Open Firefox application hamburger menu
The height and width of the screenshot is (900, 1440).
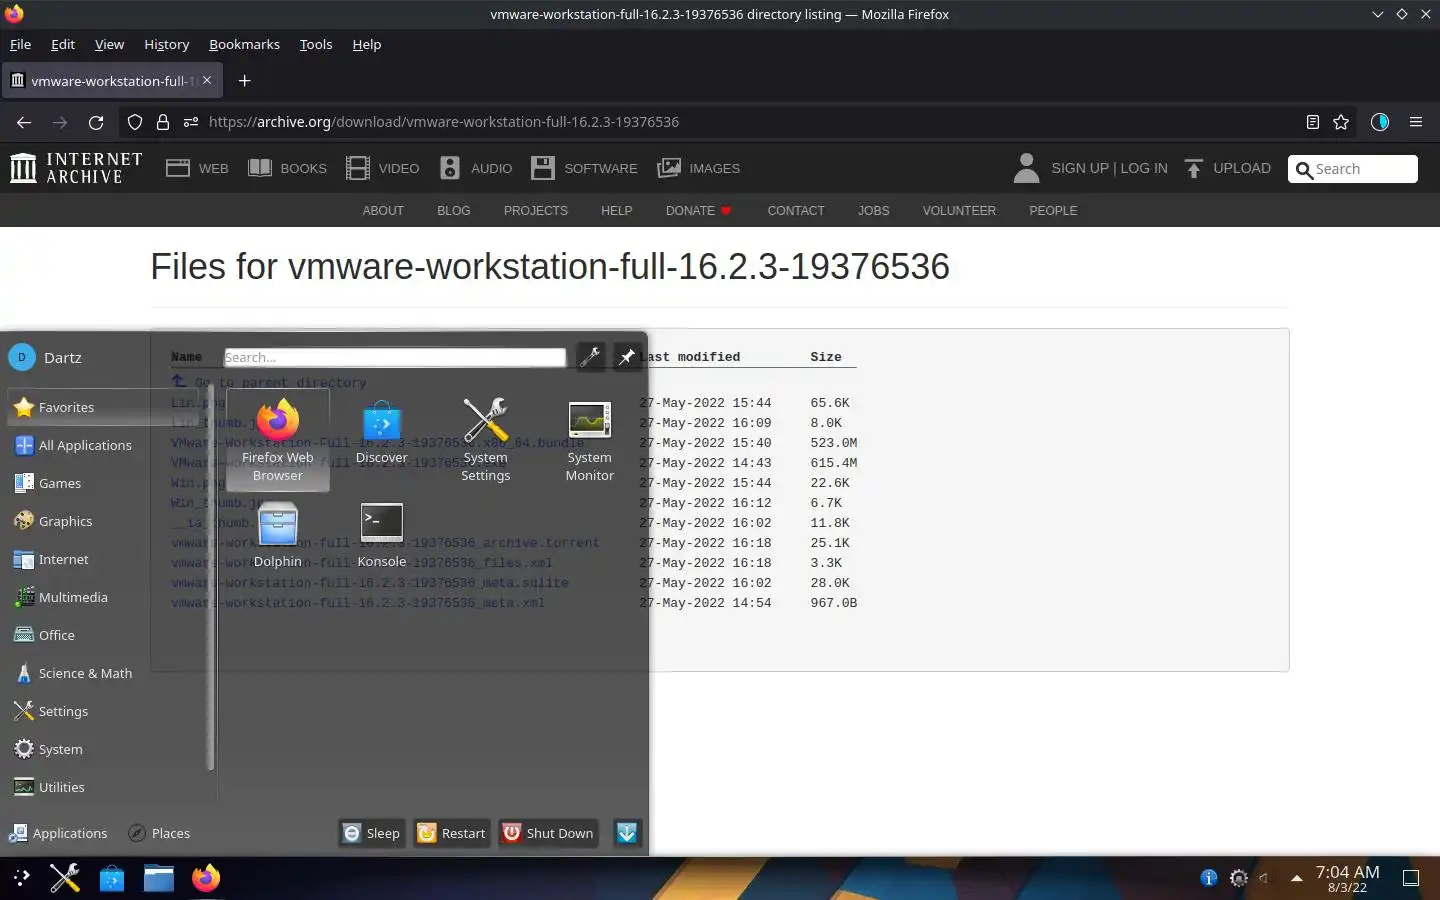tap(1416, 122)
